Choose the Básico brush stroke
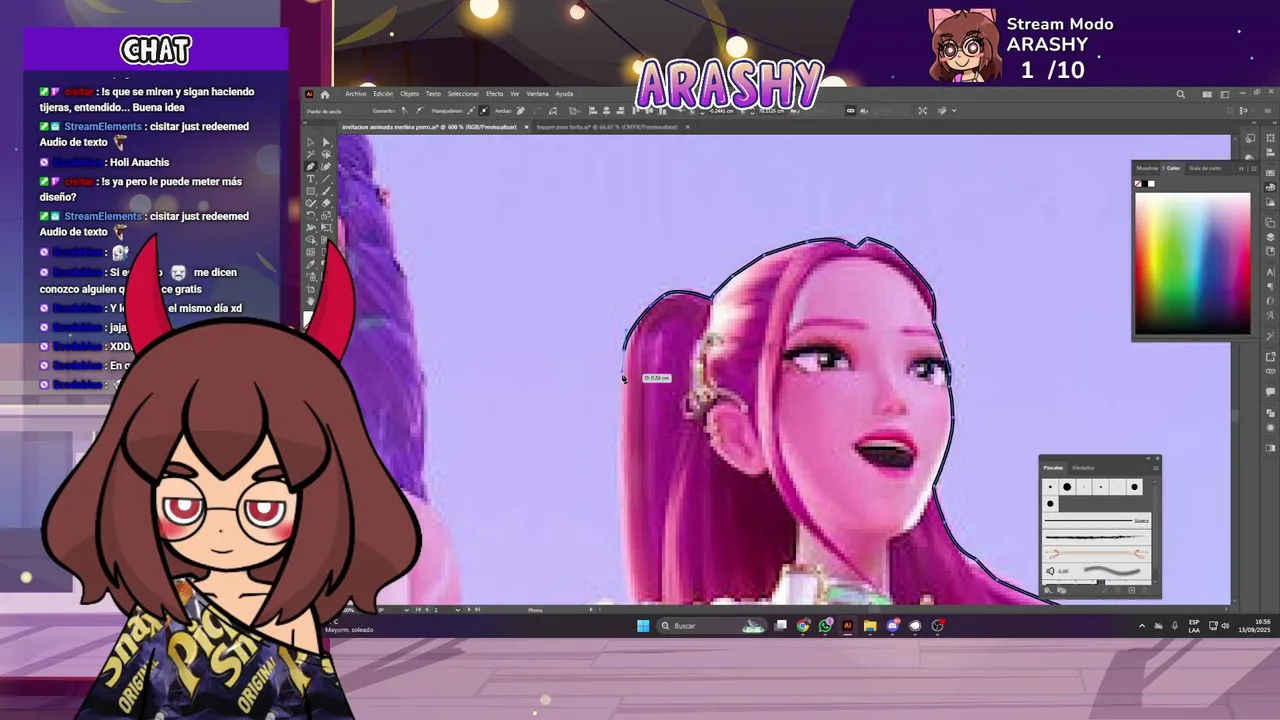 tap(1097, 521)
